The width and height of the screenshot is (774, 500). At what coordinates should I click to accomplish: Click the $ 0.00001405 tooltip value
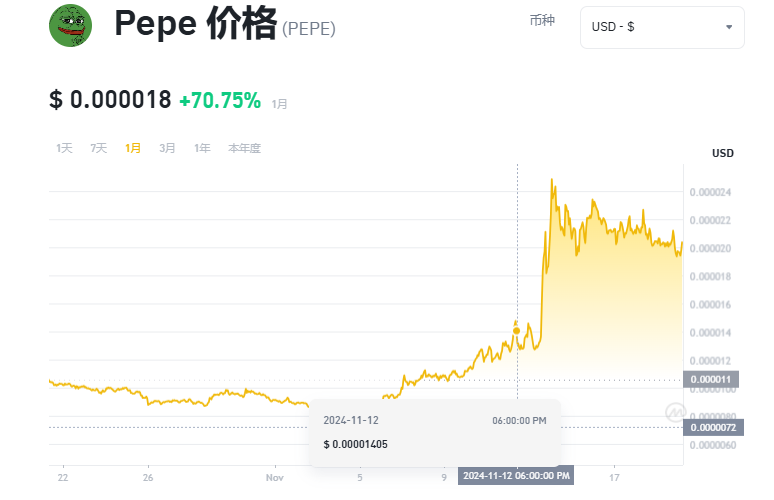[356, 443]
